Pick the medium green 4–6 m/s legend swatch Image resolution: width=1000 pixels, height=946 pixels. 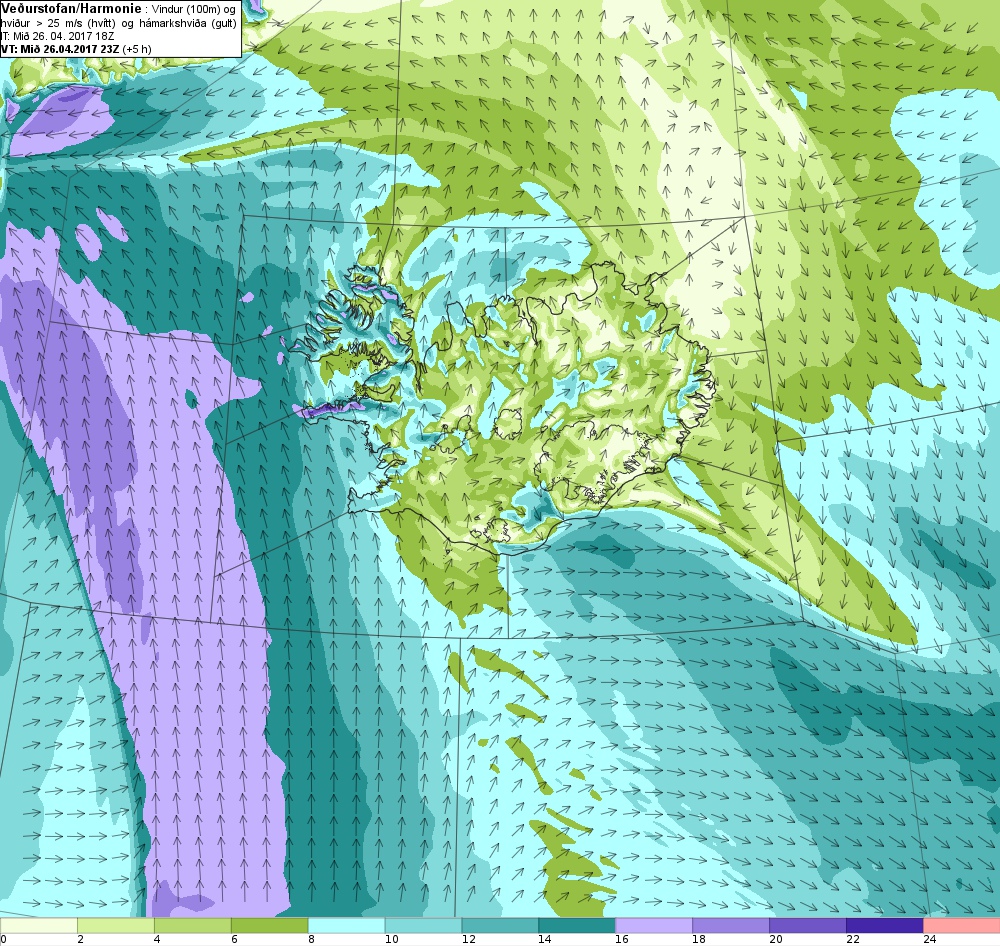click(193, 925)
